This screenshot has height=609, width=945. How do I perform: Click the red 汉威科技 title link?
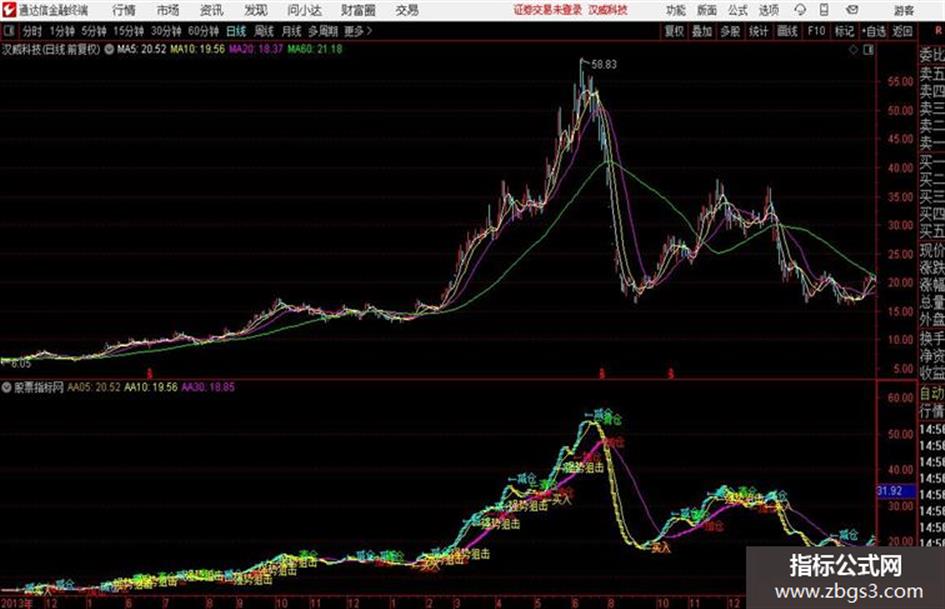[x=608, y=10]
